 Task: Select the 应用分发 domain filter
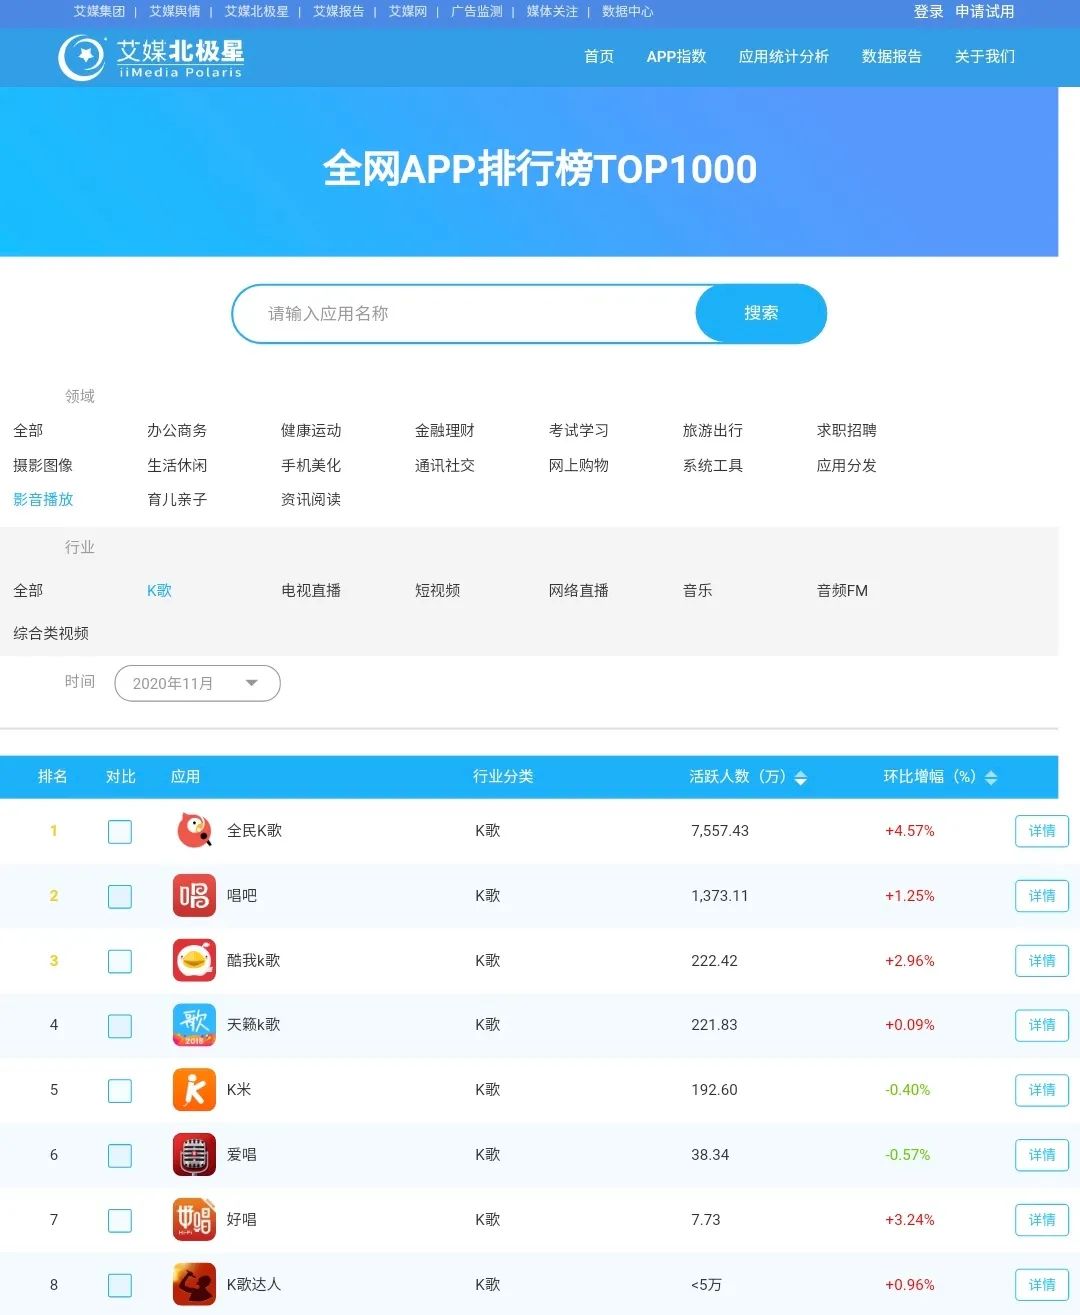pos(847,466)
